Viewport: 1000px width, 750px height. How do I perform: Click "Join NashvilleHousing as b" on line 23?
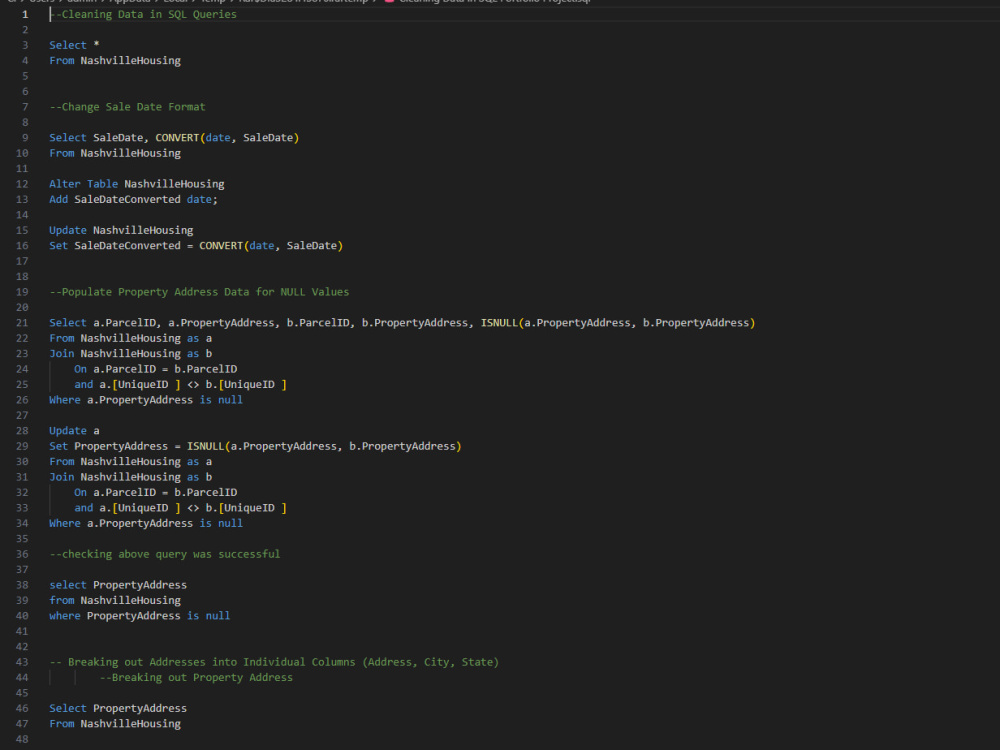(131, 353)
